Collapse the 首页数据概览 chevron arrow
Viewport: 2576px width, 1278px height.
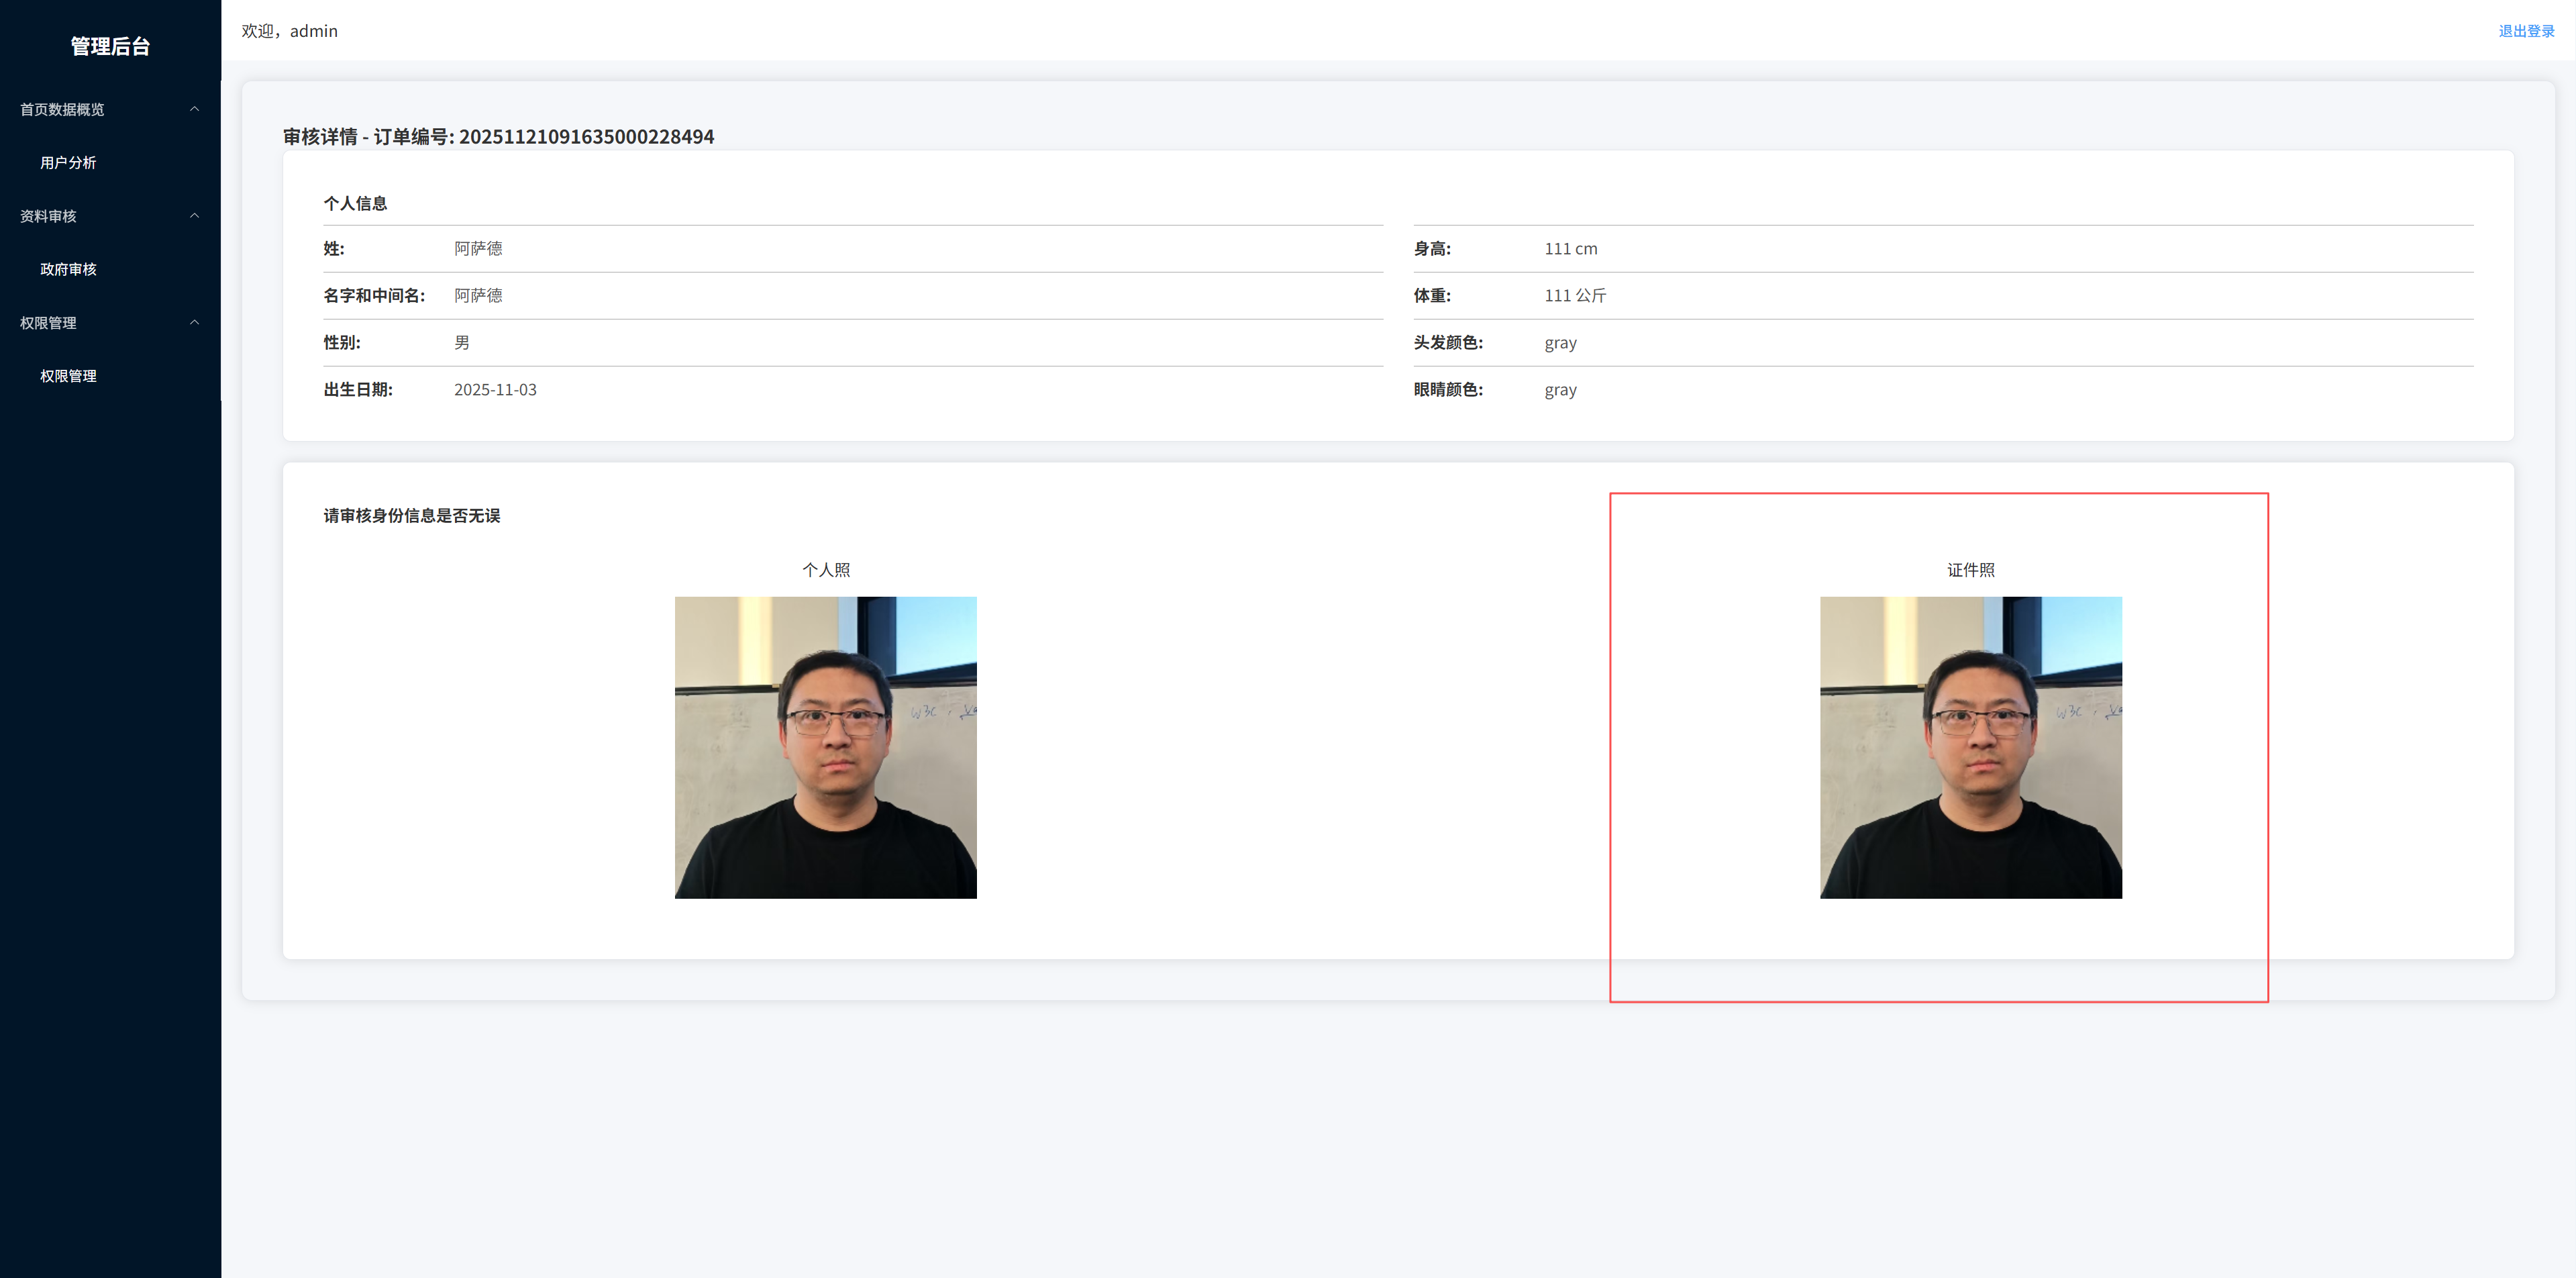coord(194,109)
